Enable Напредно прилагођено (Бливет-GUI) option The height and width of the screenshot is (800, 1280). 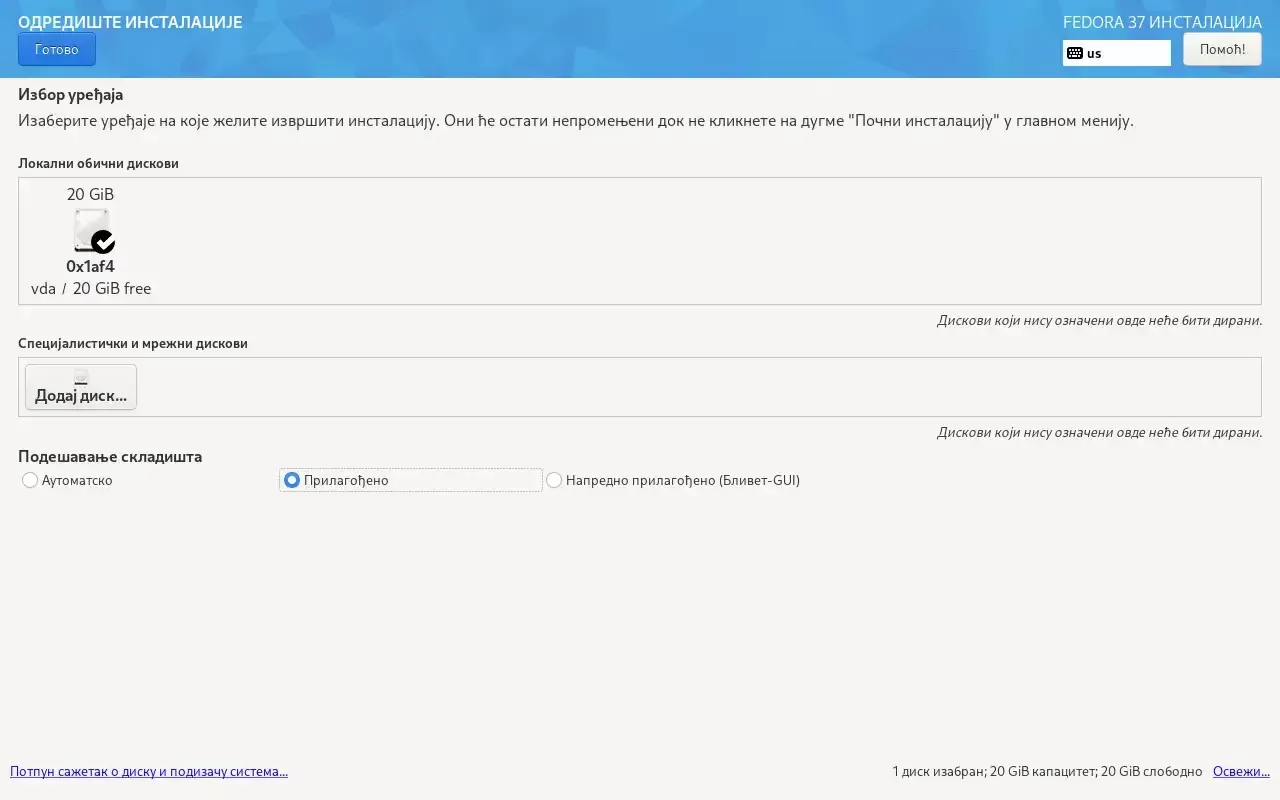(x=554, y=480)
